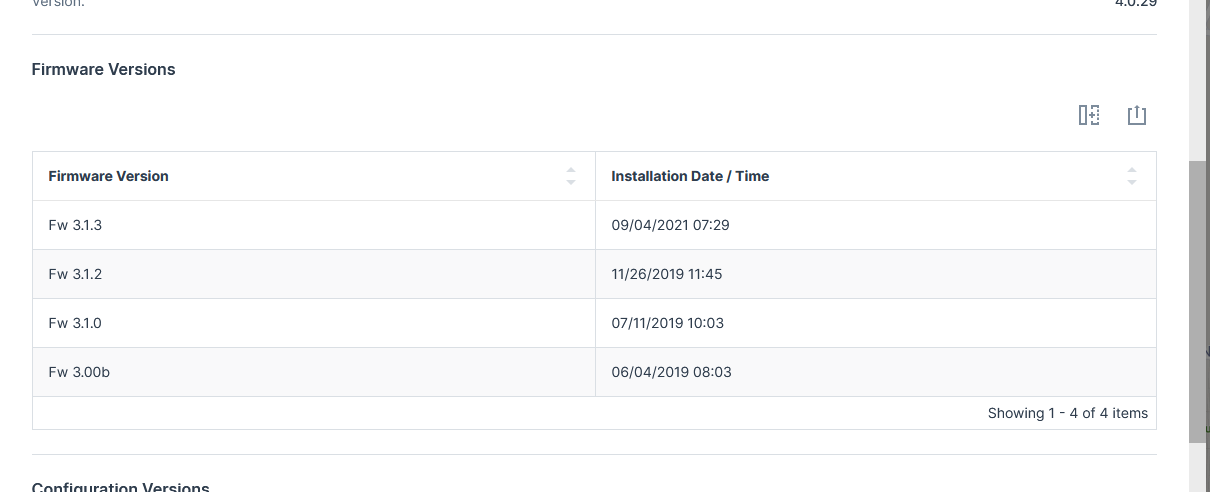Click the 09/04/2021 07:29 date cell

670,225
